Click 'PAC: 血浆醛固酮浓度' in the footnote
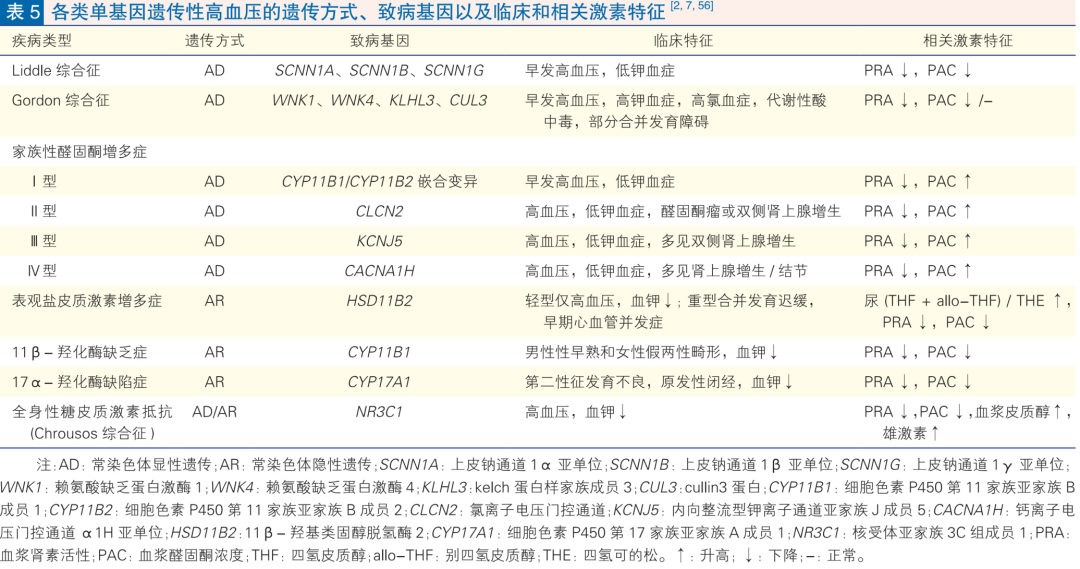Image resolution: width=1080 pixels, height=569 pixels. 171,555
